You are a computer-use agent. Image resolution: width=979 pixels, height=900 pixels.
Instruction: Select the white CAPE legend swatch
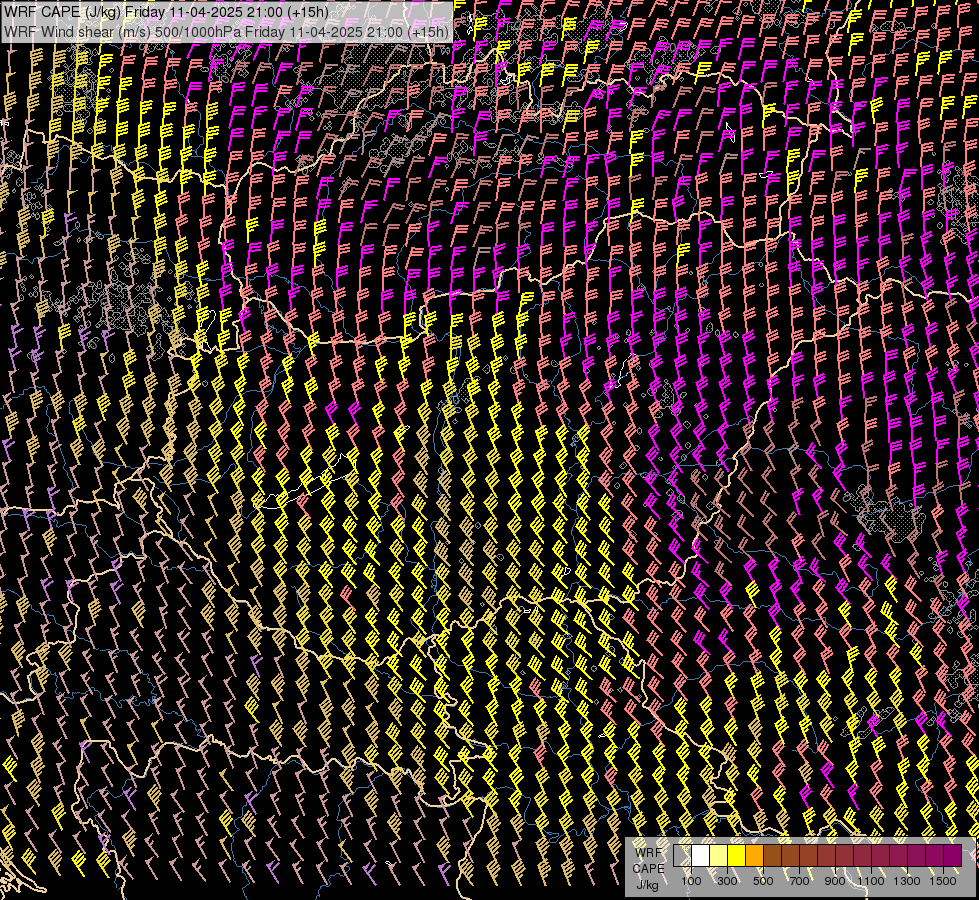[x=701, y=856]
